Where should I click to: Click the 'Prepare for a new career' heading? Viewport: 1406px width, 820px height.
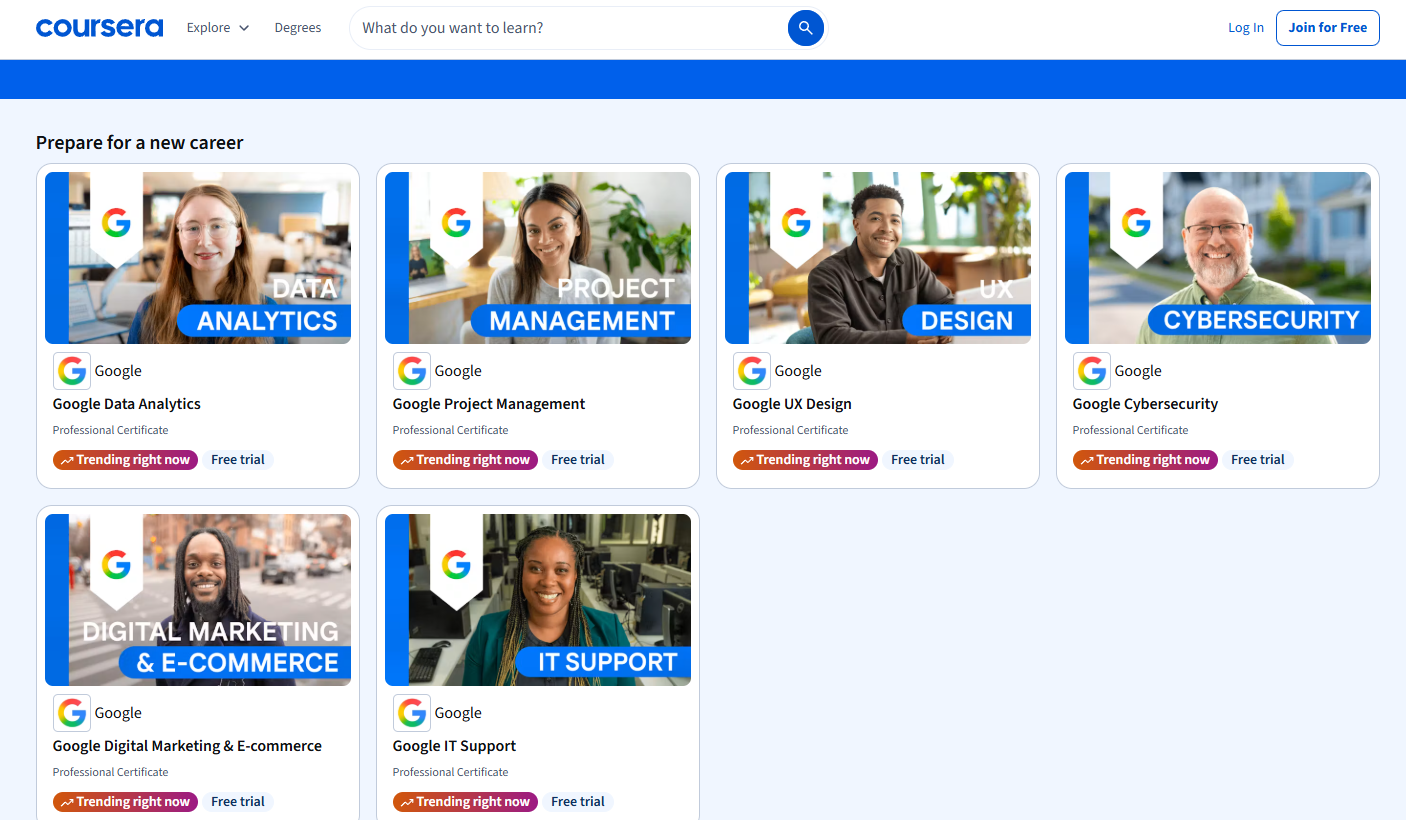click(x=140, y=143)
